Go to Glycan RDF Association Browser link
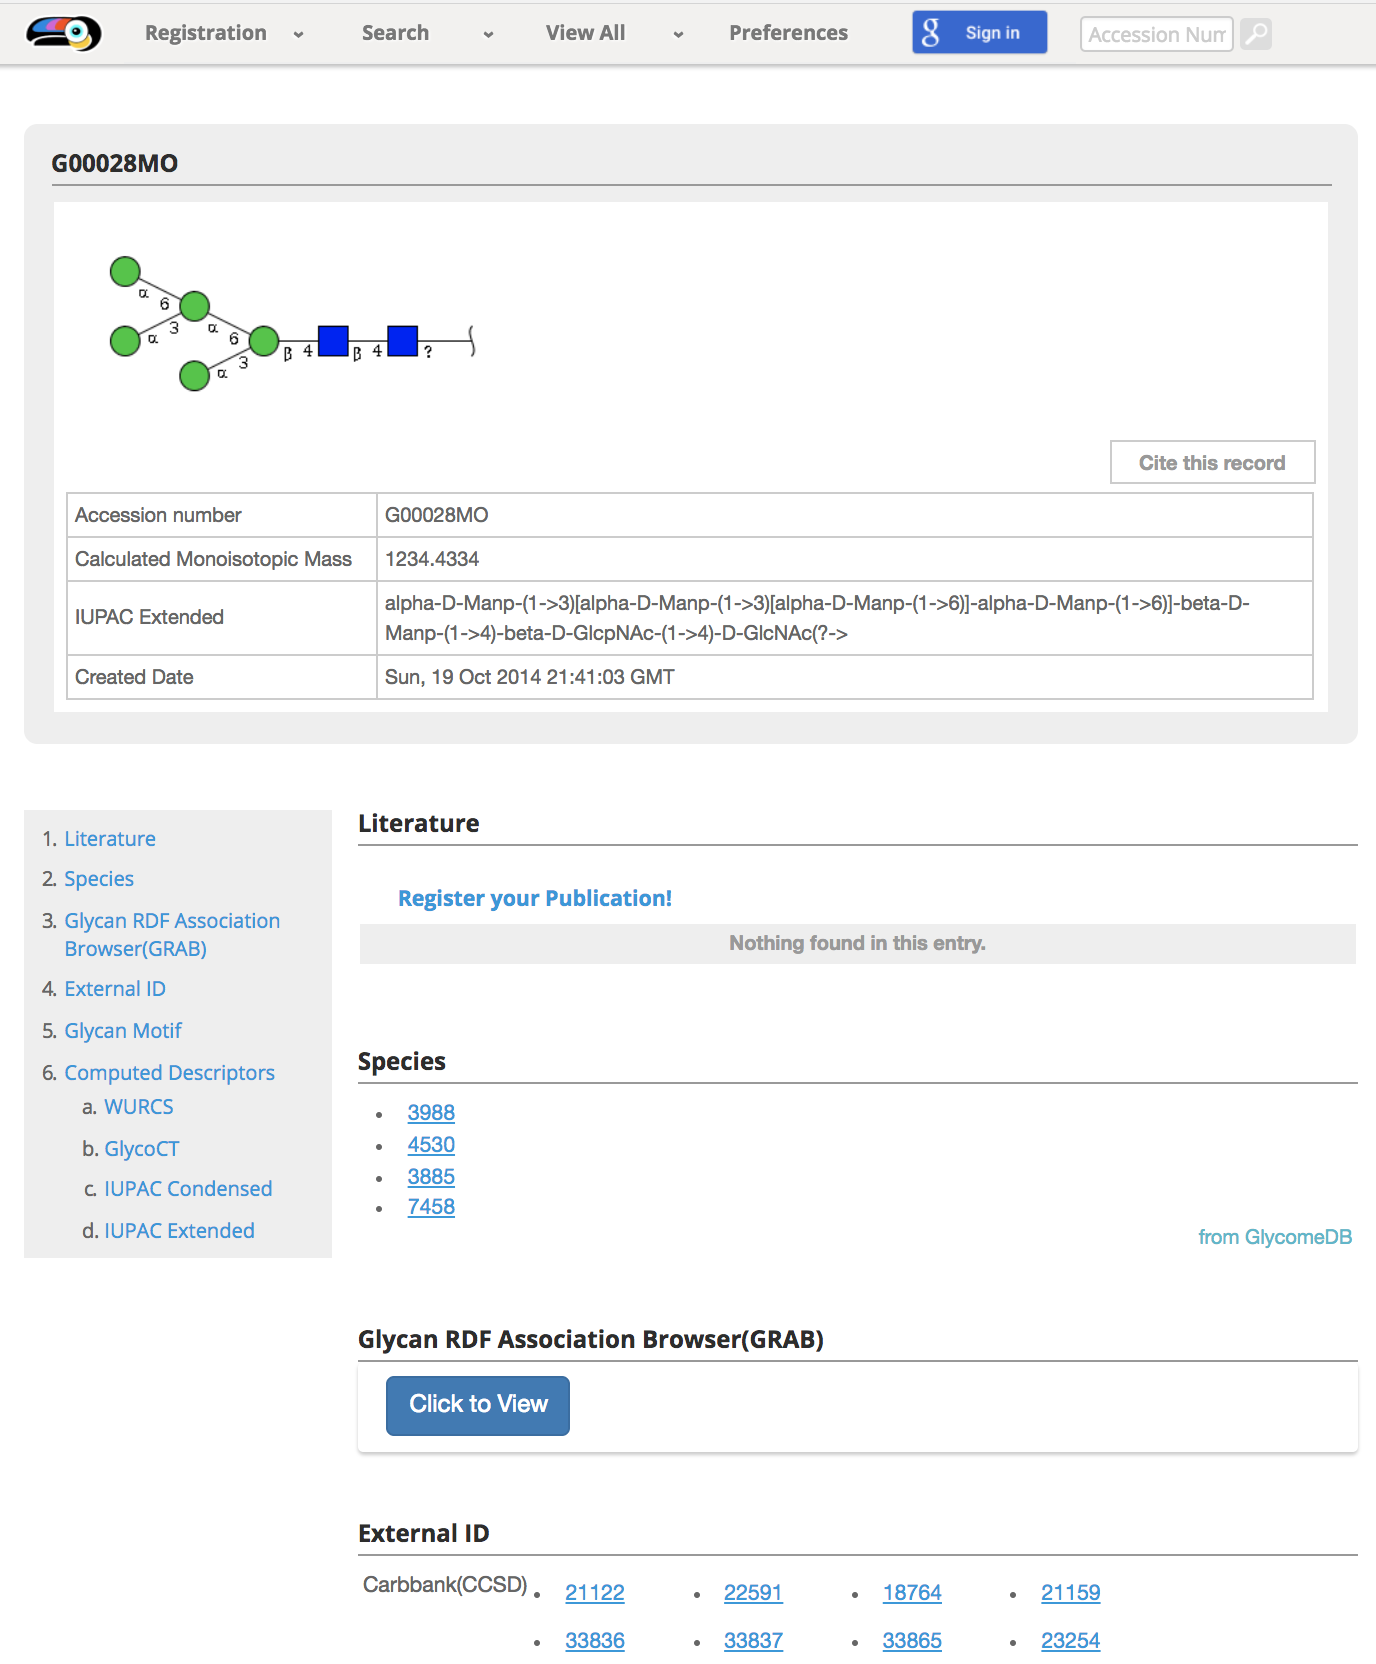The image size is (1376, 1664). tap(172, 934)
